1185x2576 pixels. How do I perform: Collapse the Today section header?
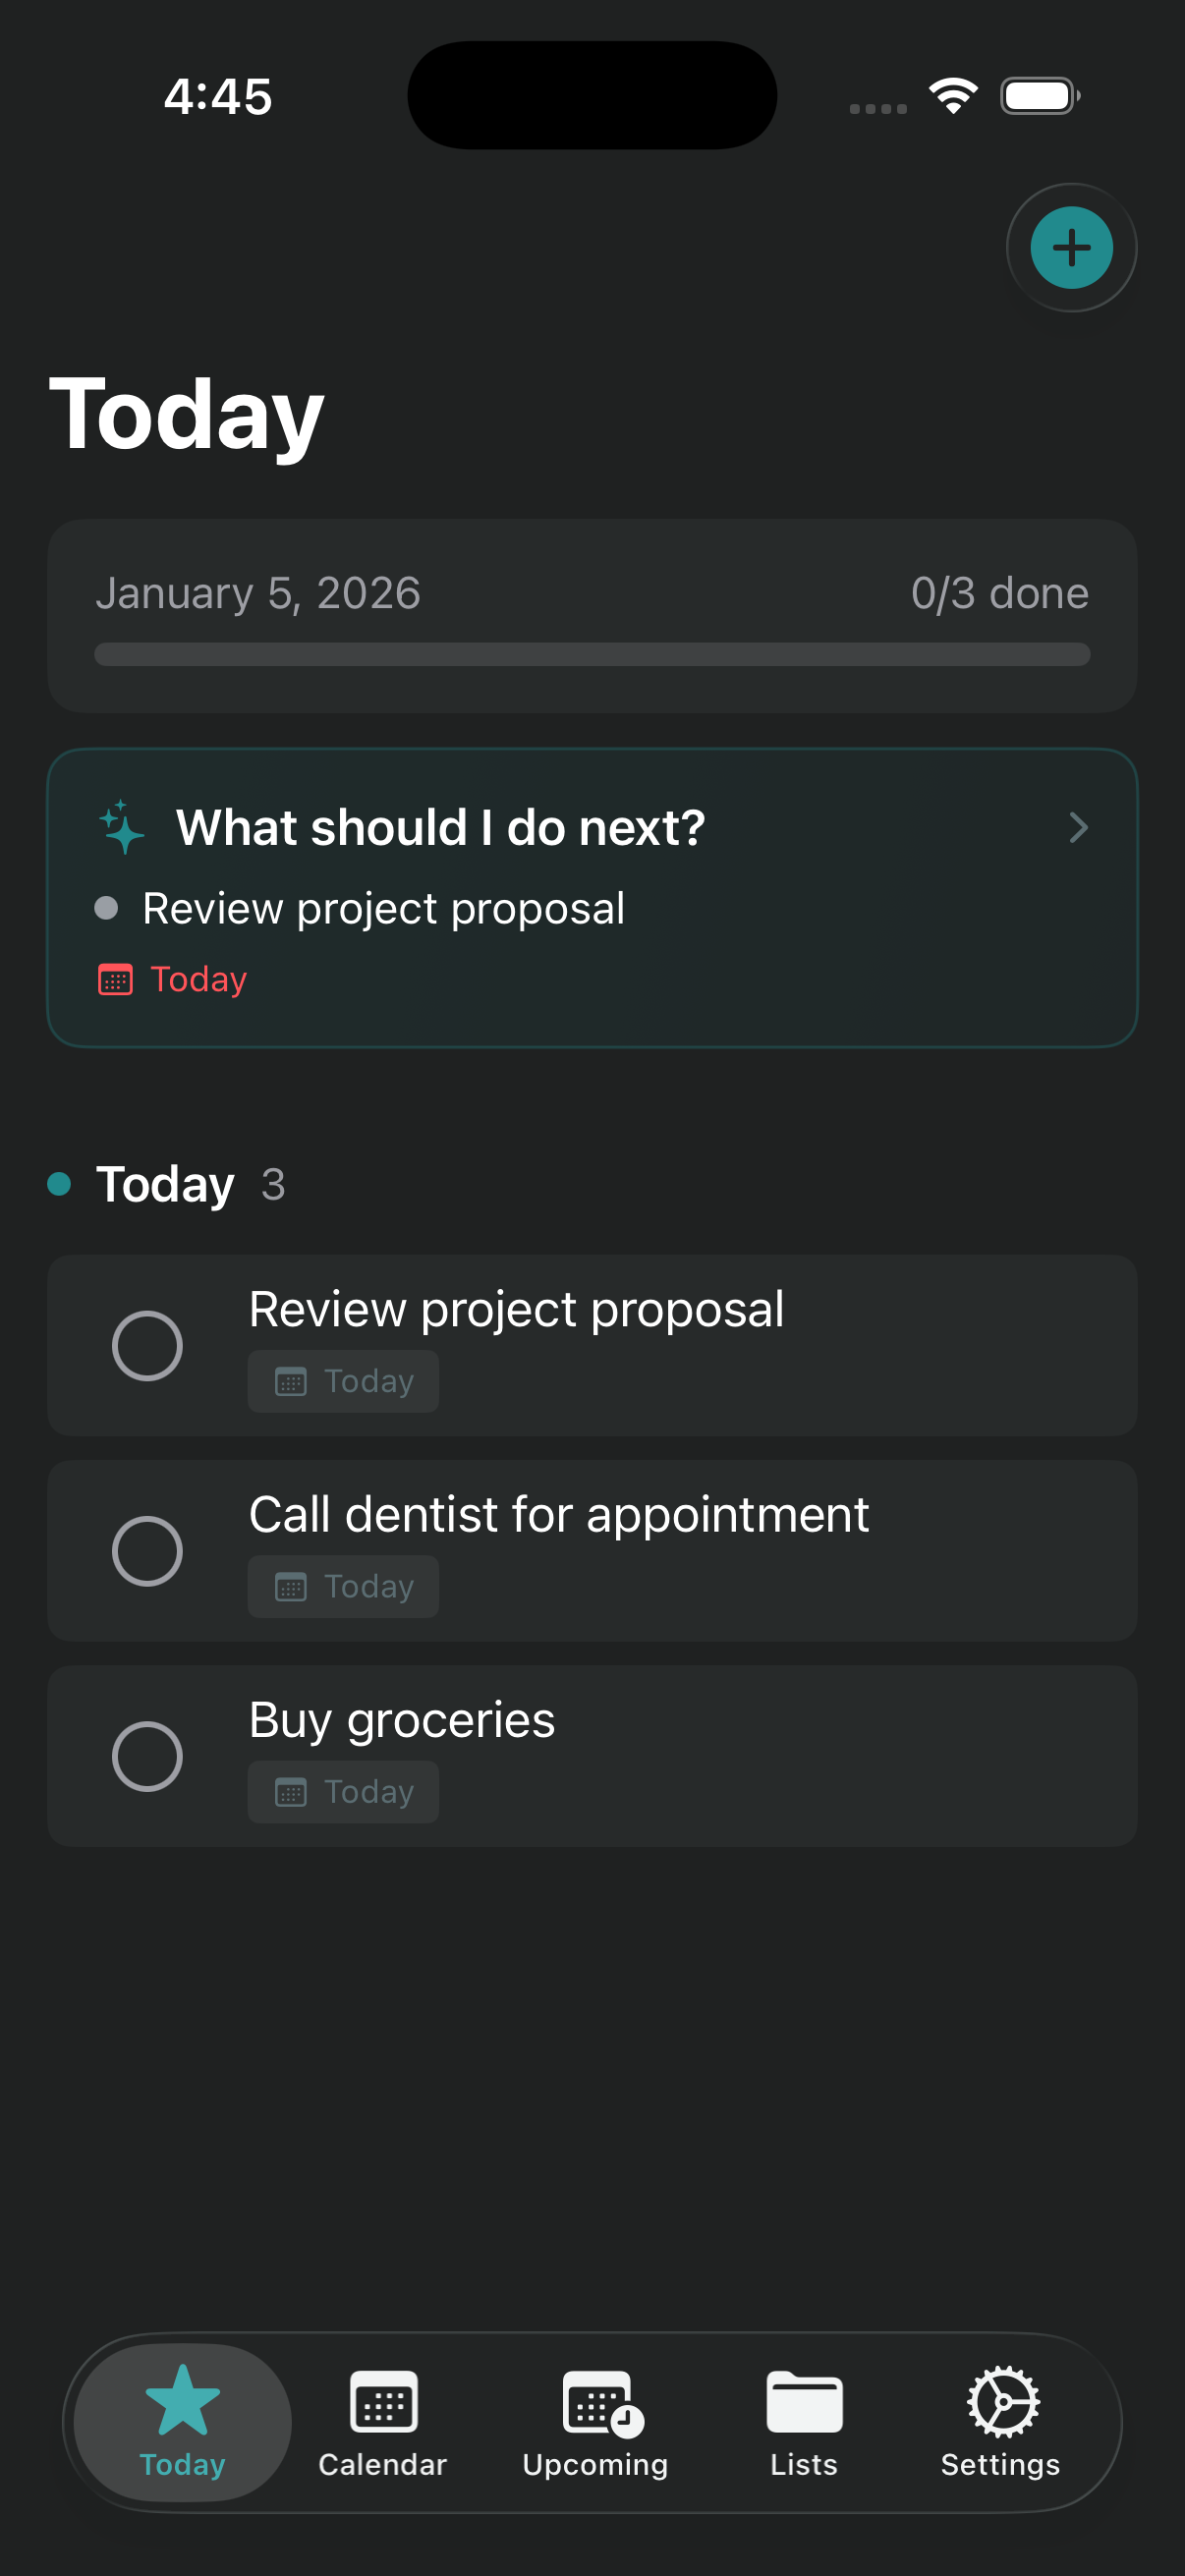pyautogui.click(x=165, y=1184)
